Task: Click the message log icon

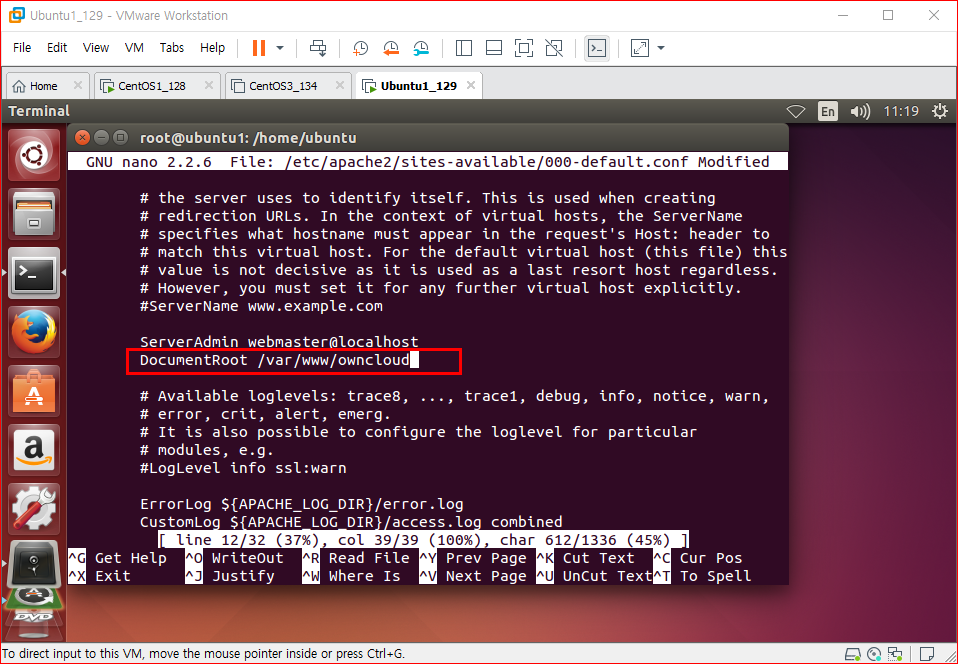Action: [927, 653]
